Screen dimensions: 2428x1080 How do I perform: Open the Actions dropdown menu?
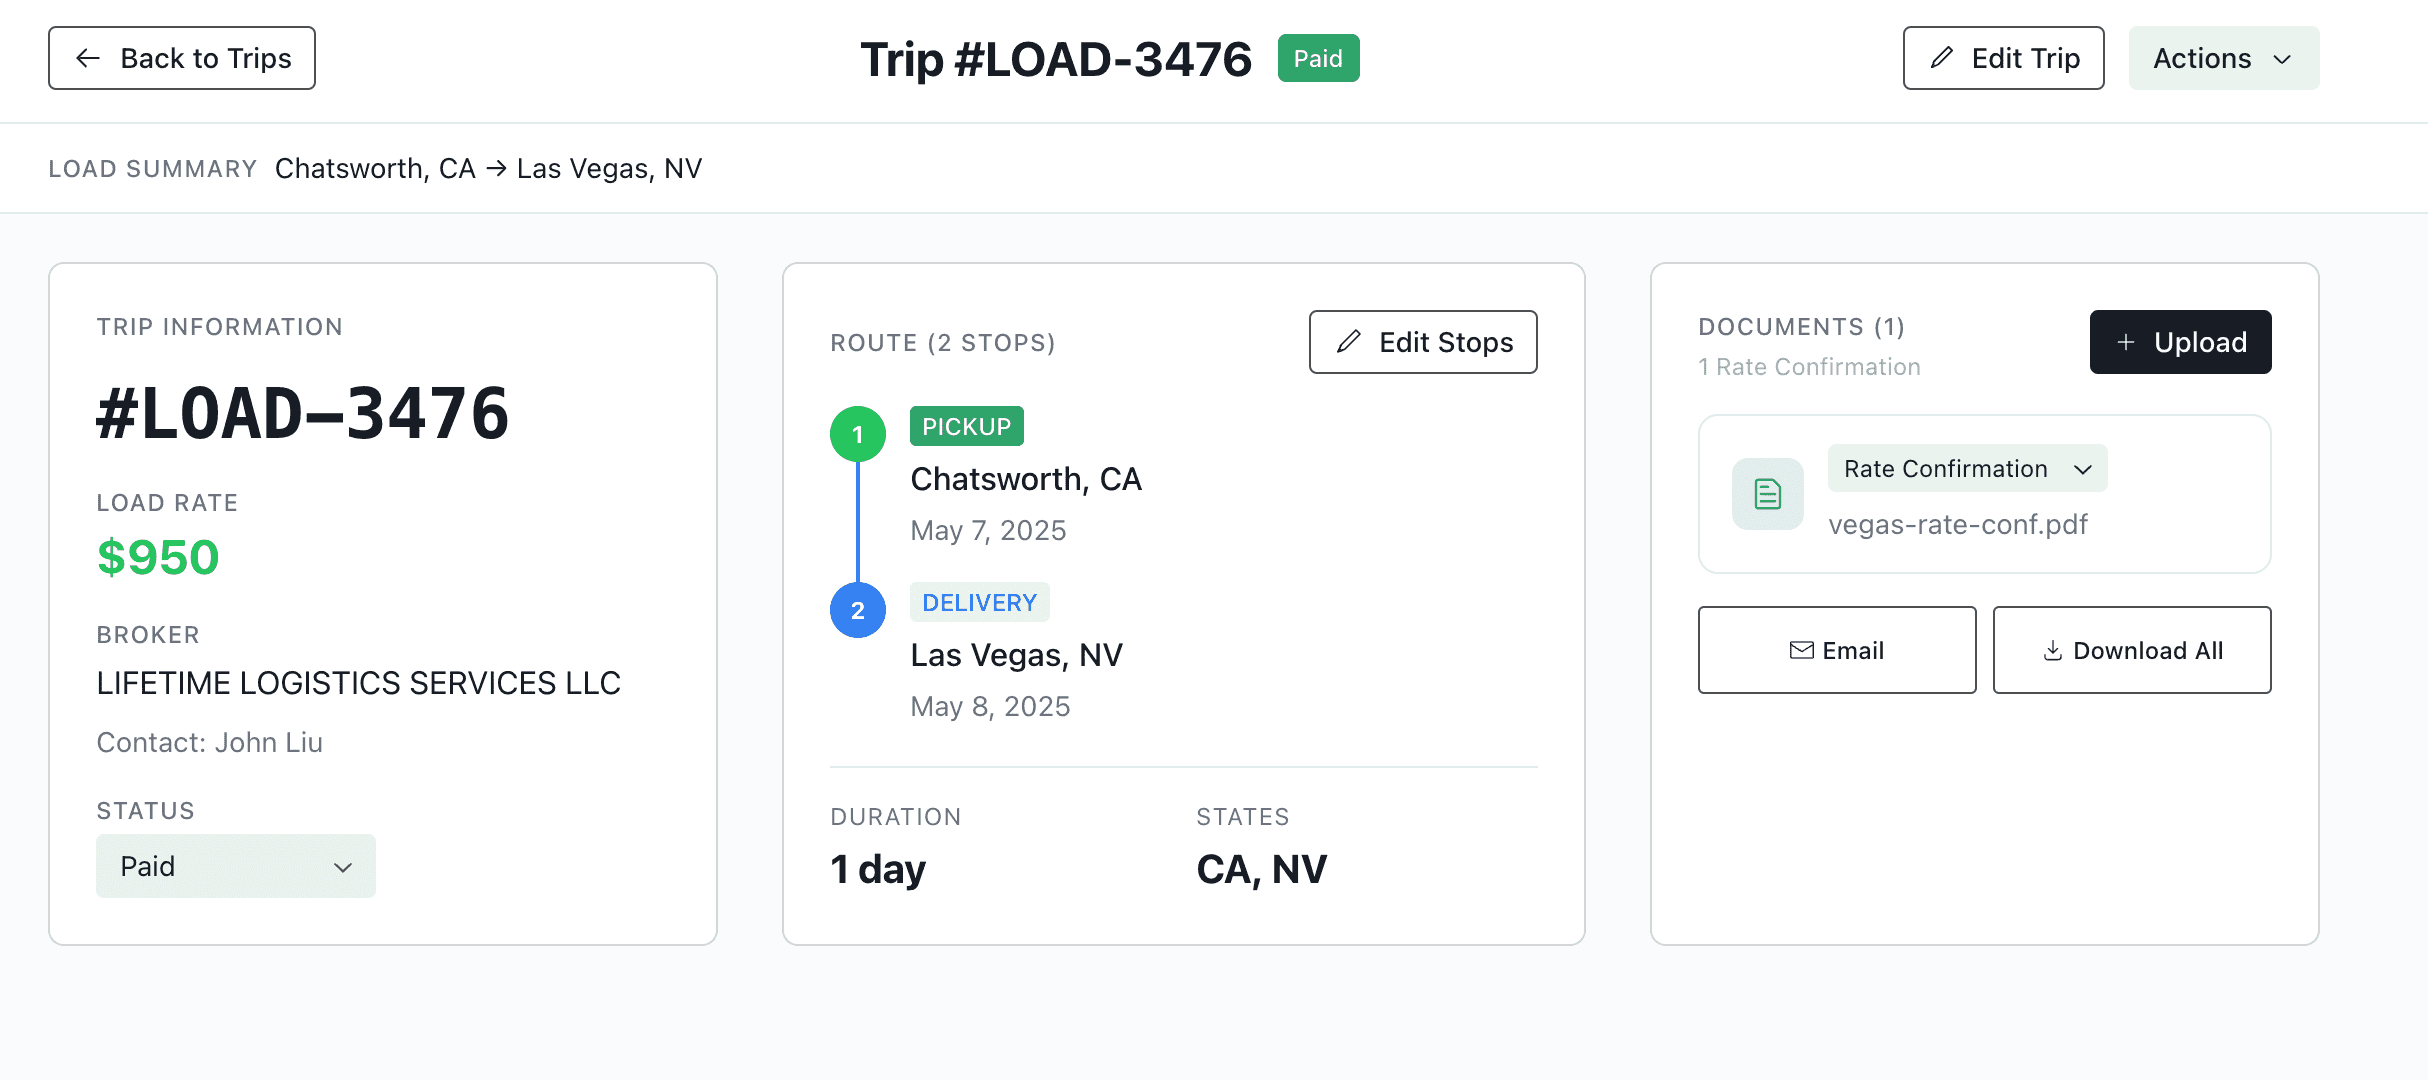click(2223, 58)
